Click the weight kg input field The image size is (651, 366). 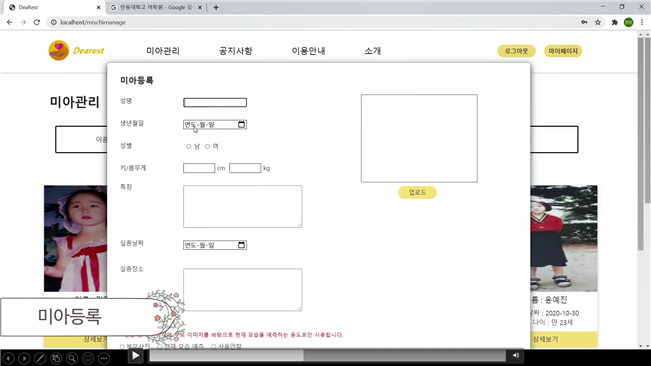tap(245, 168)
